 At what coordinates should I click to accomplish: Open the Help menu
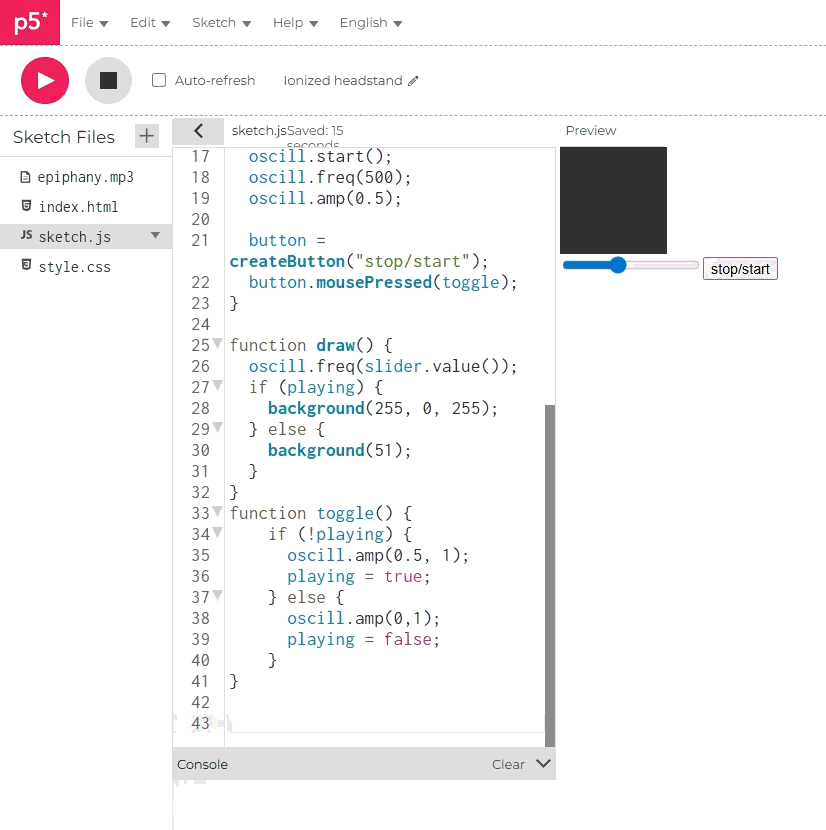tap(295, 23)
